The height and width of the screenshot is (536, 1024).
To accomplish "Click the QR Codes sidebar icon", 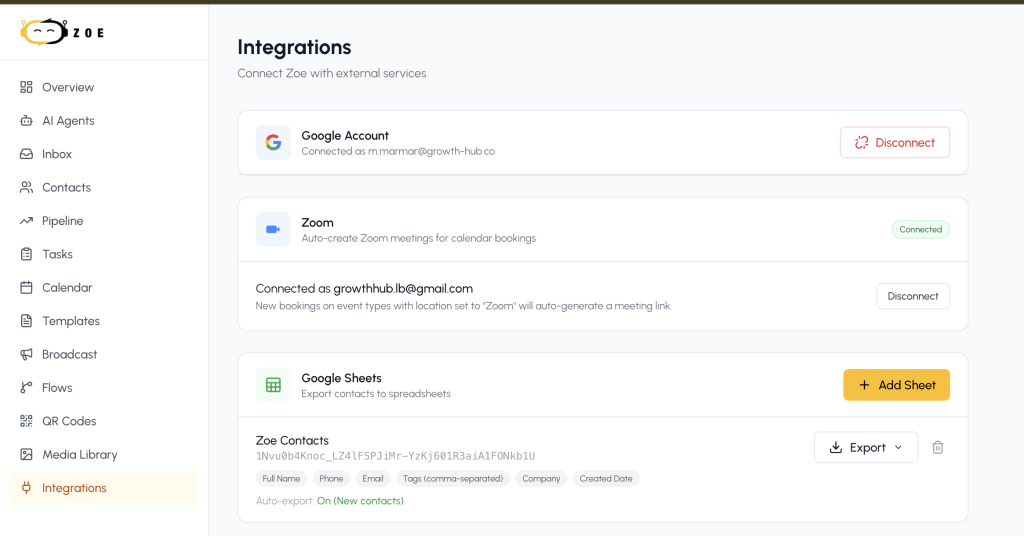I will pyautogui.click(x=26, y=421).
